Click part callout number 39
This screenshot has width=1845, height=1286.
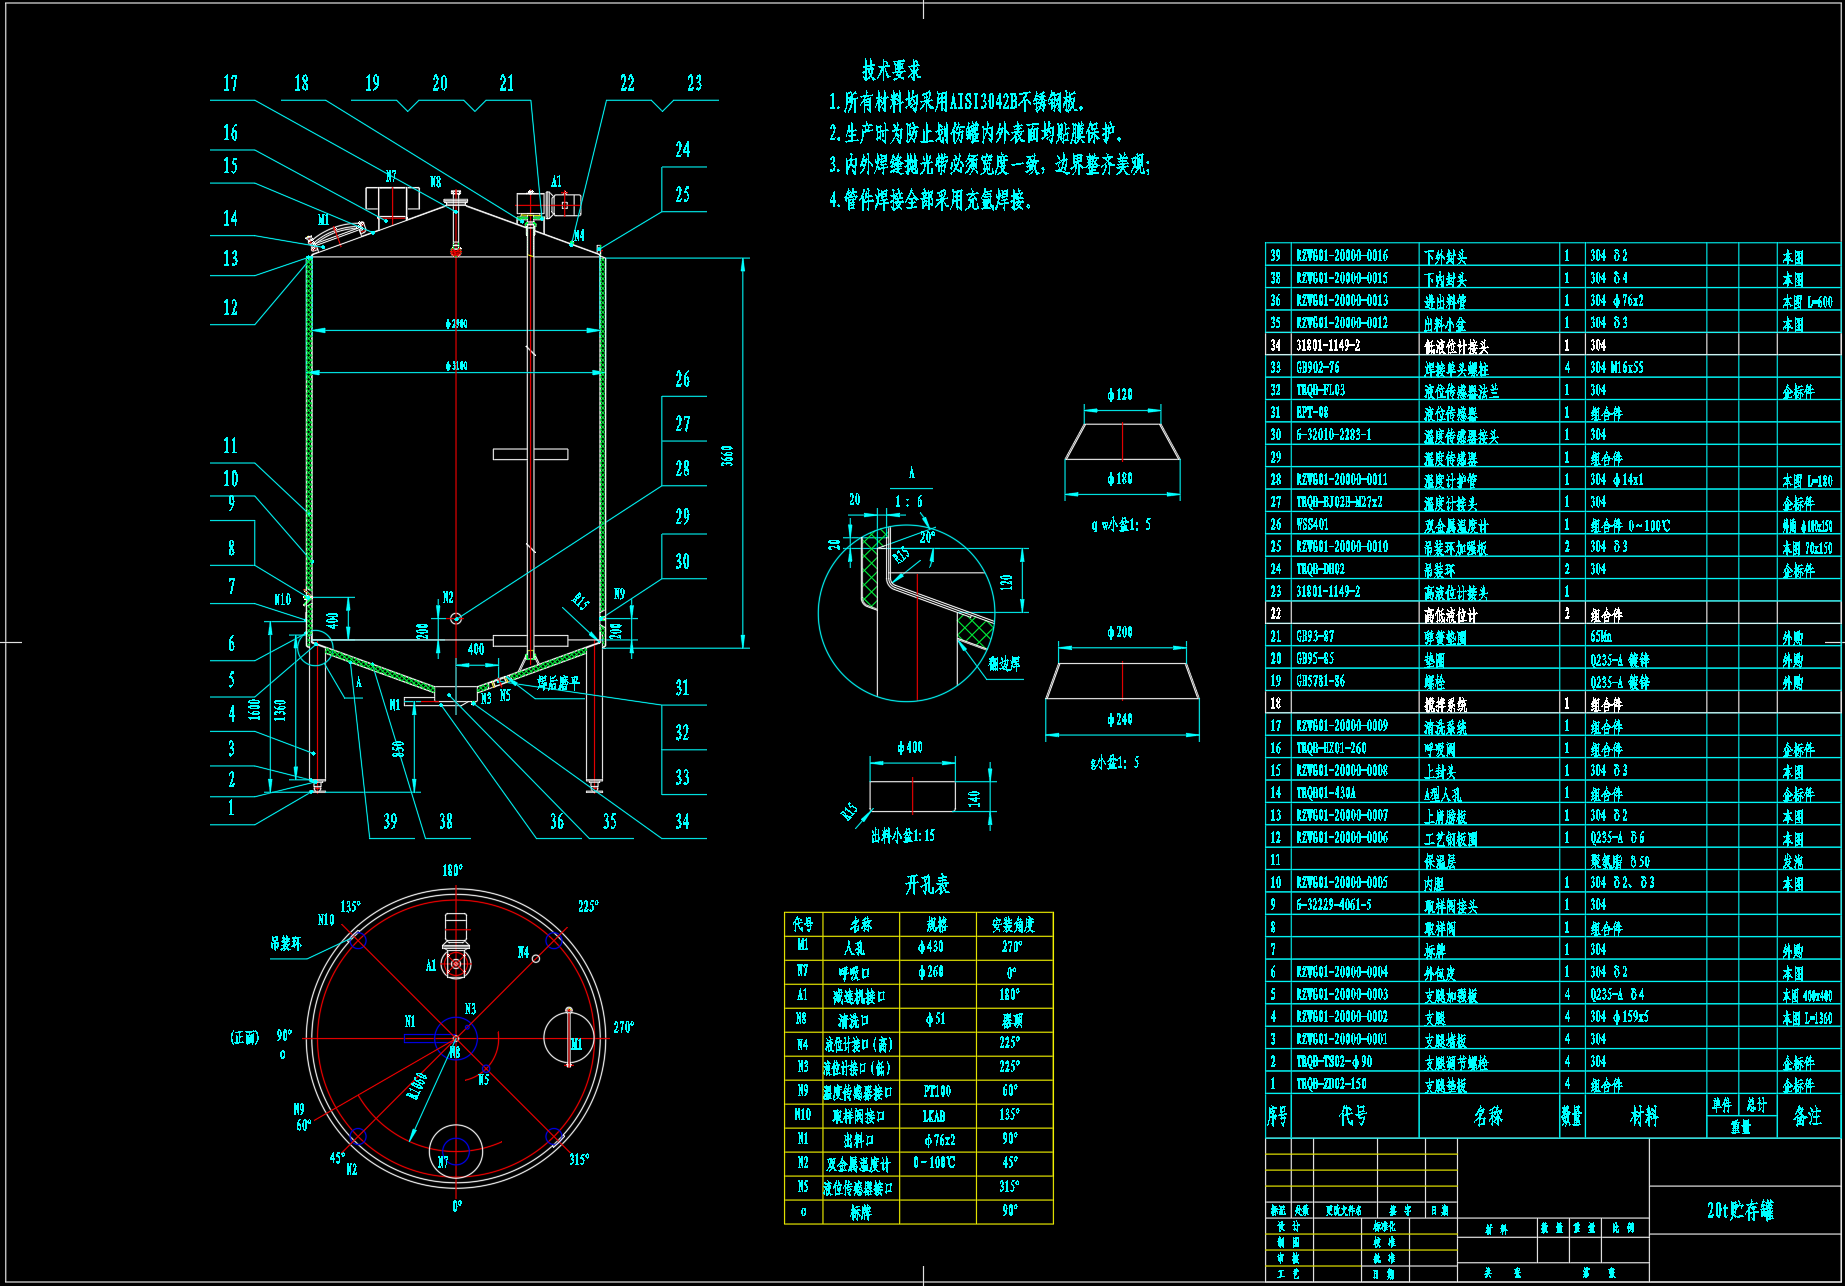[x=390, y=822]
